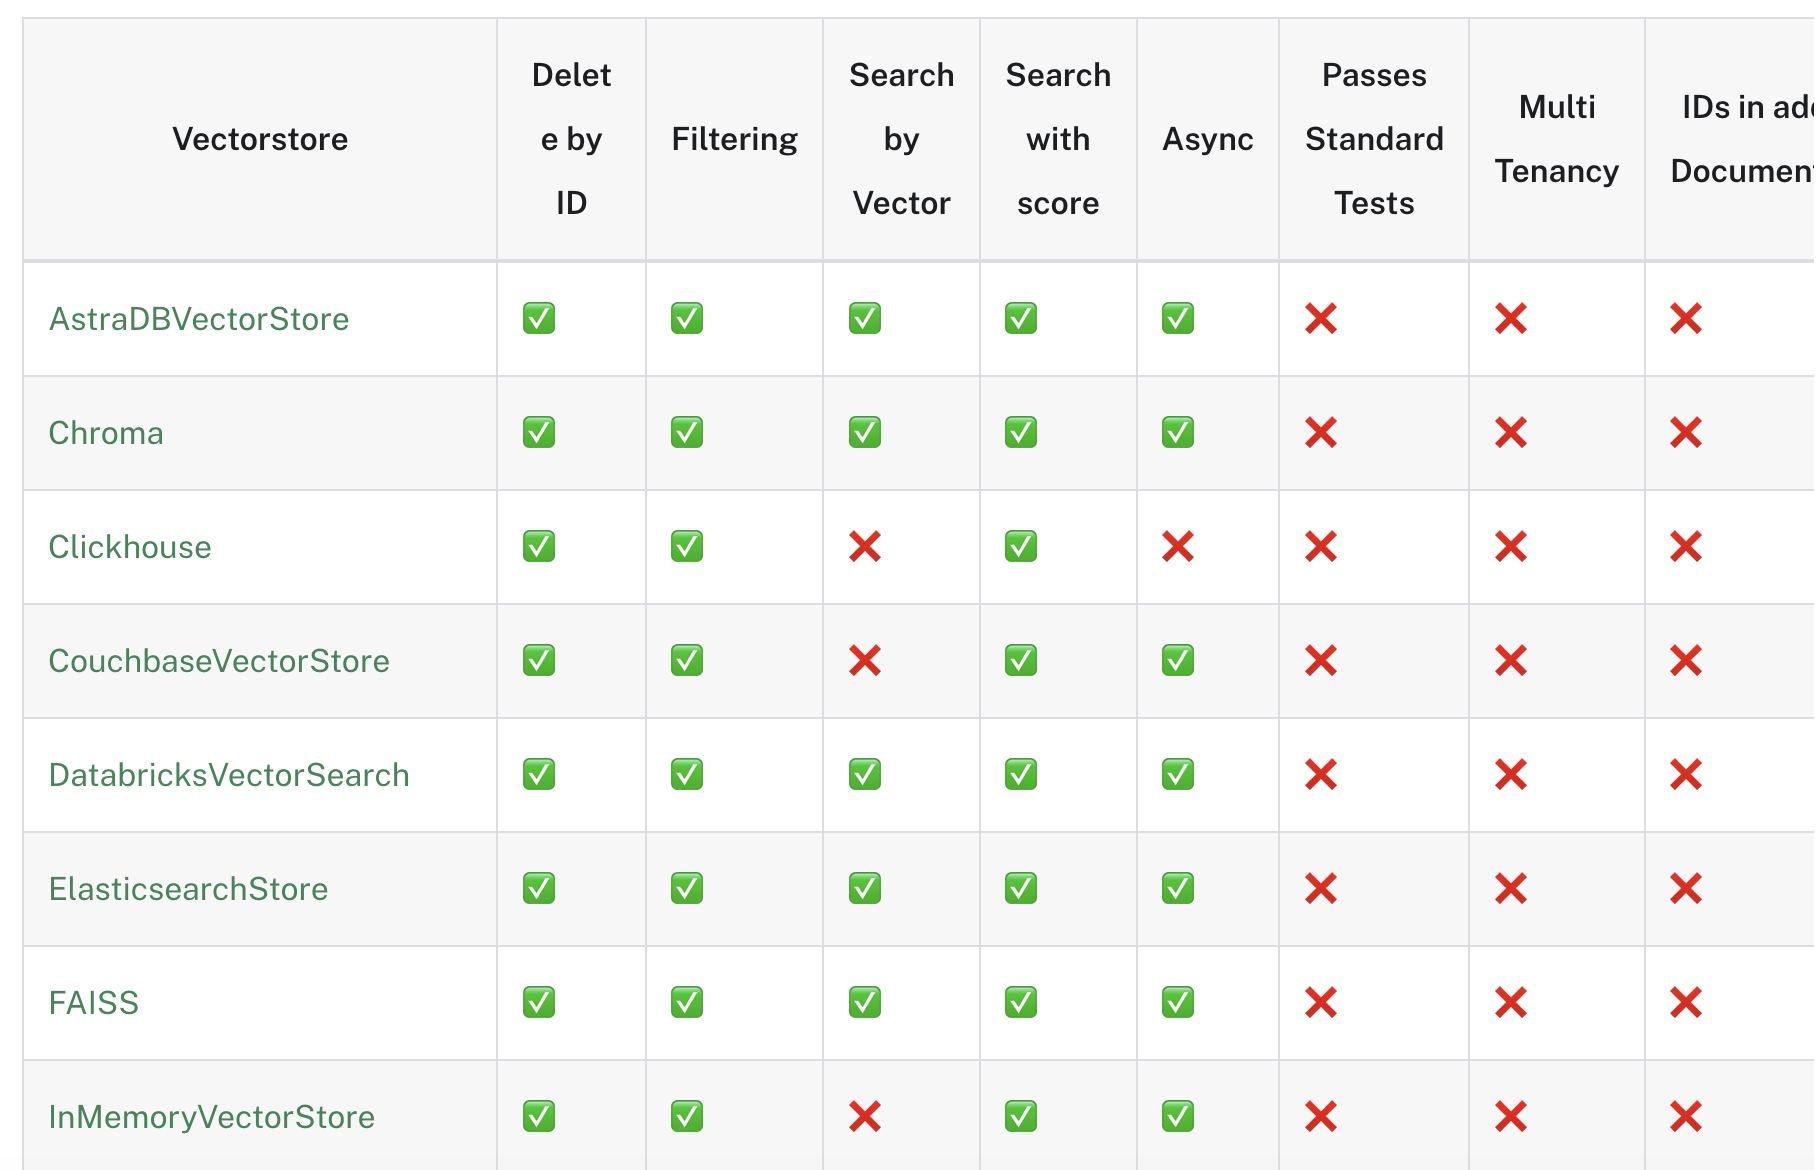Open the InMemoryVectorStore link

point(212,1117)
